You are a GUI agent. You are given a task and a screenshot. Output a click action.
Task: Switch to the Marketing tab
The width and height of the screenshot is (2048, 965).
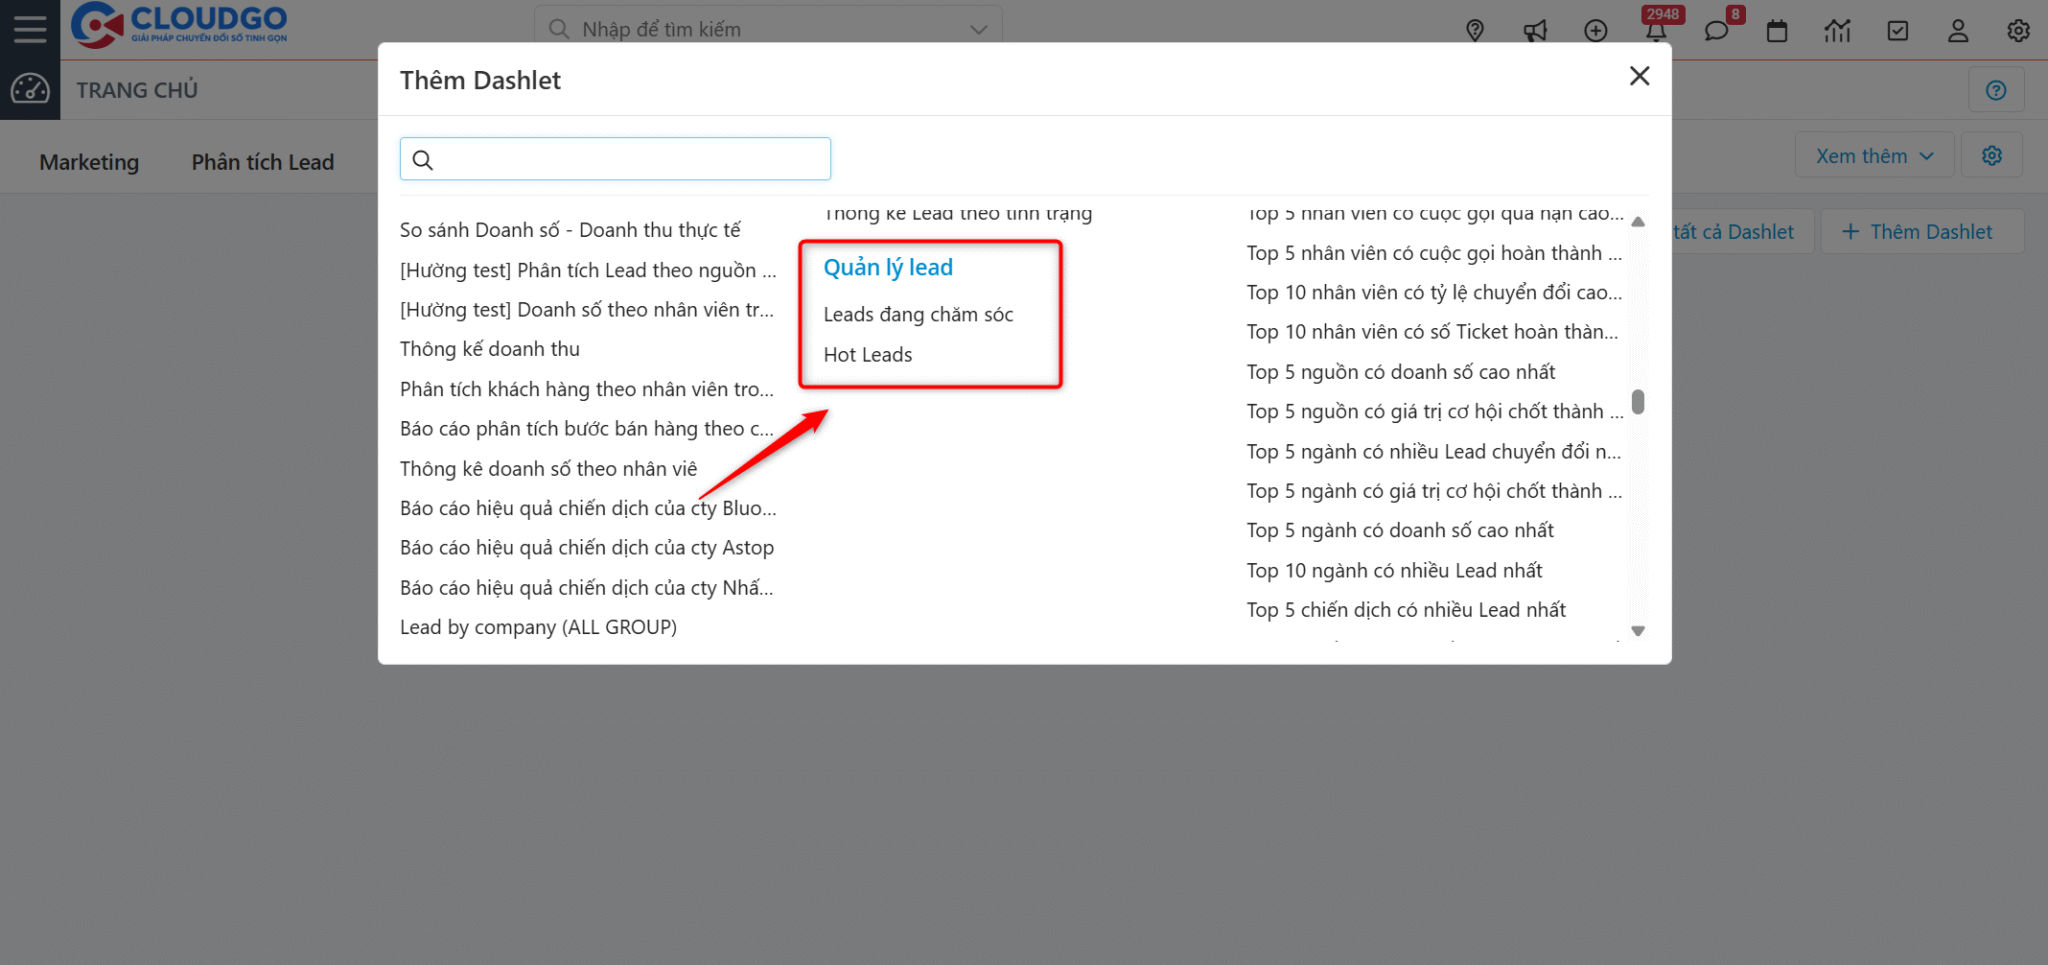pyautogui.click(x=89, y=162)
